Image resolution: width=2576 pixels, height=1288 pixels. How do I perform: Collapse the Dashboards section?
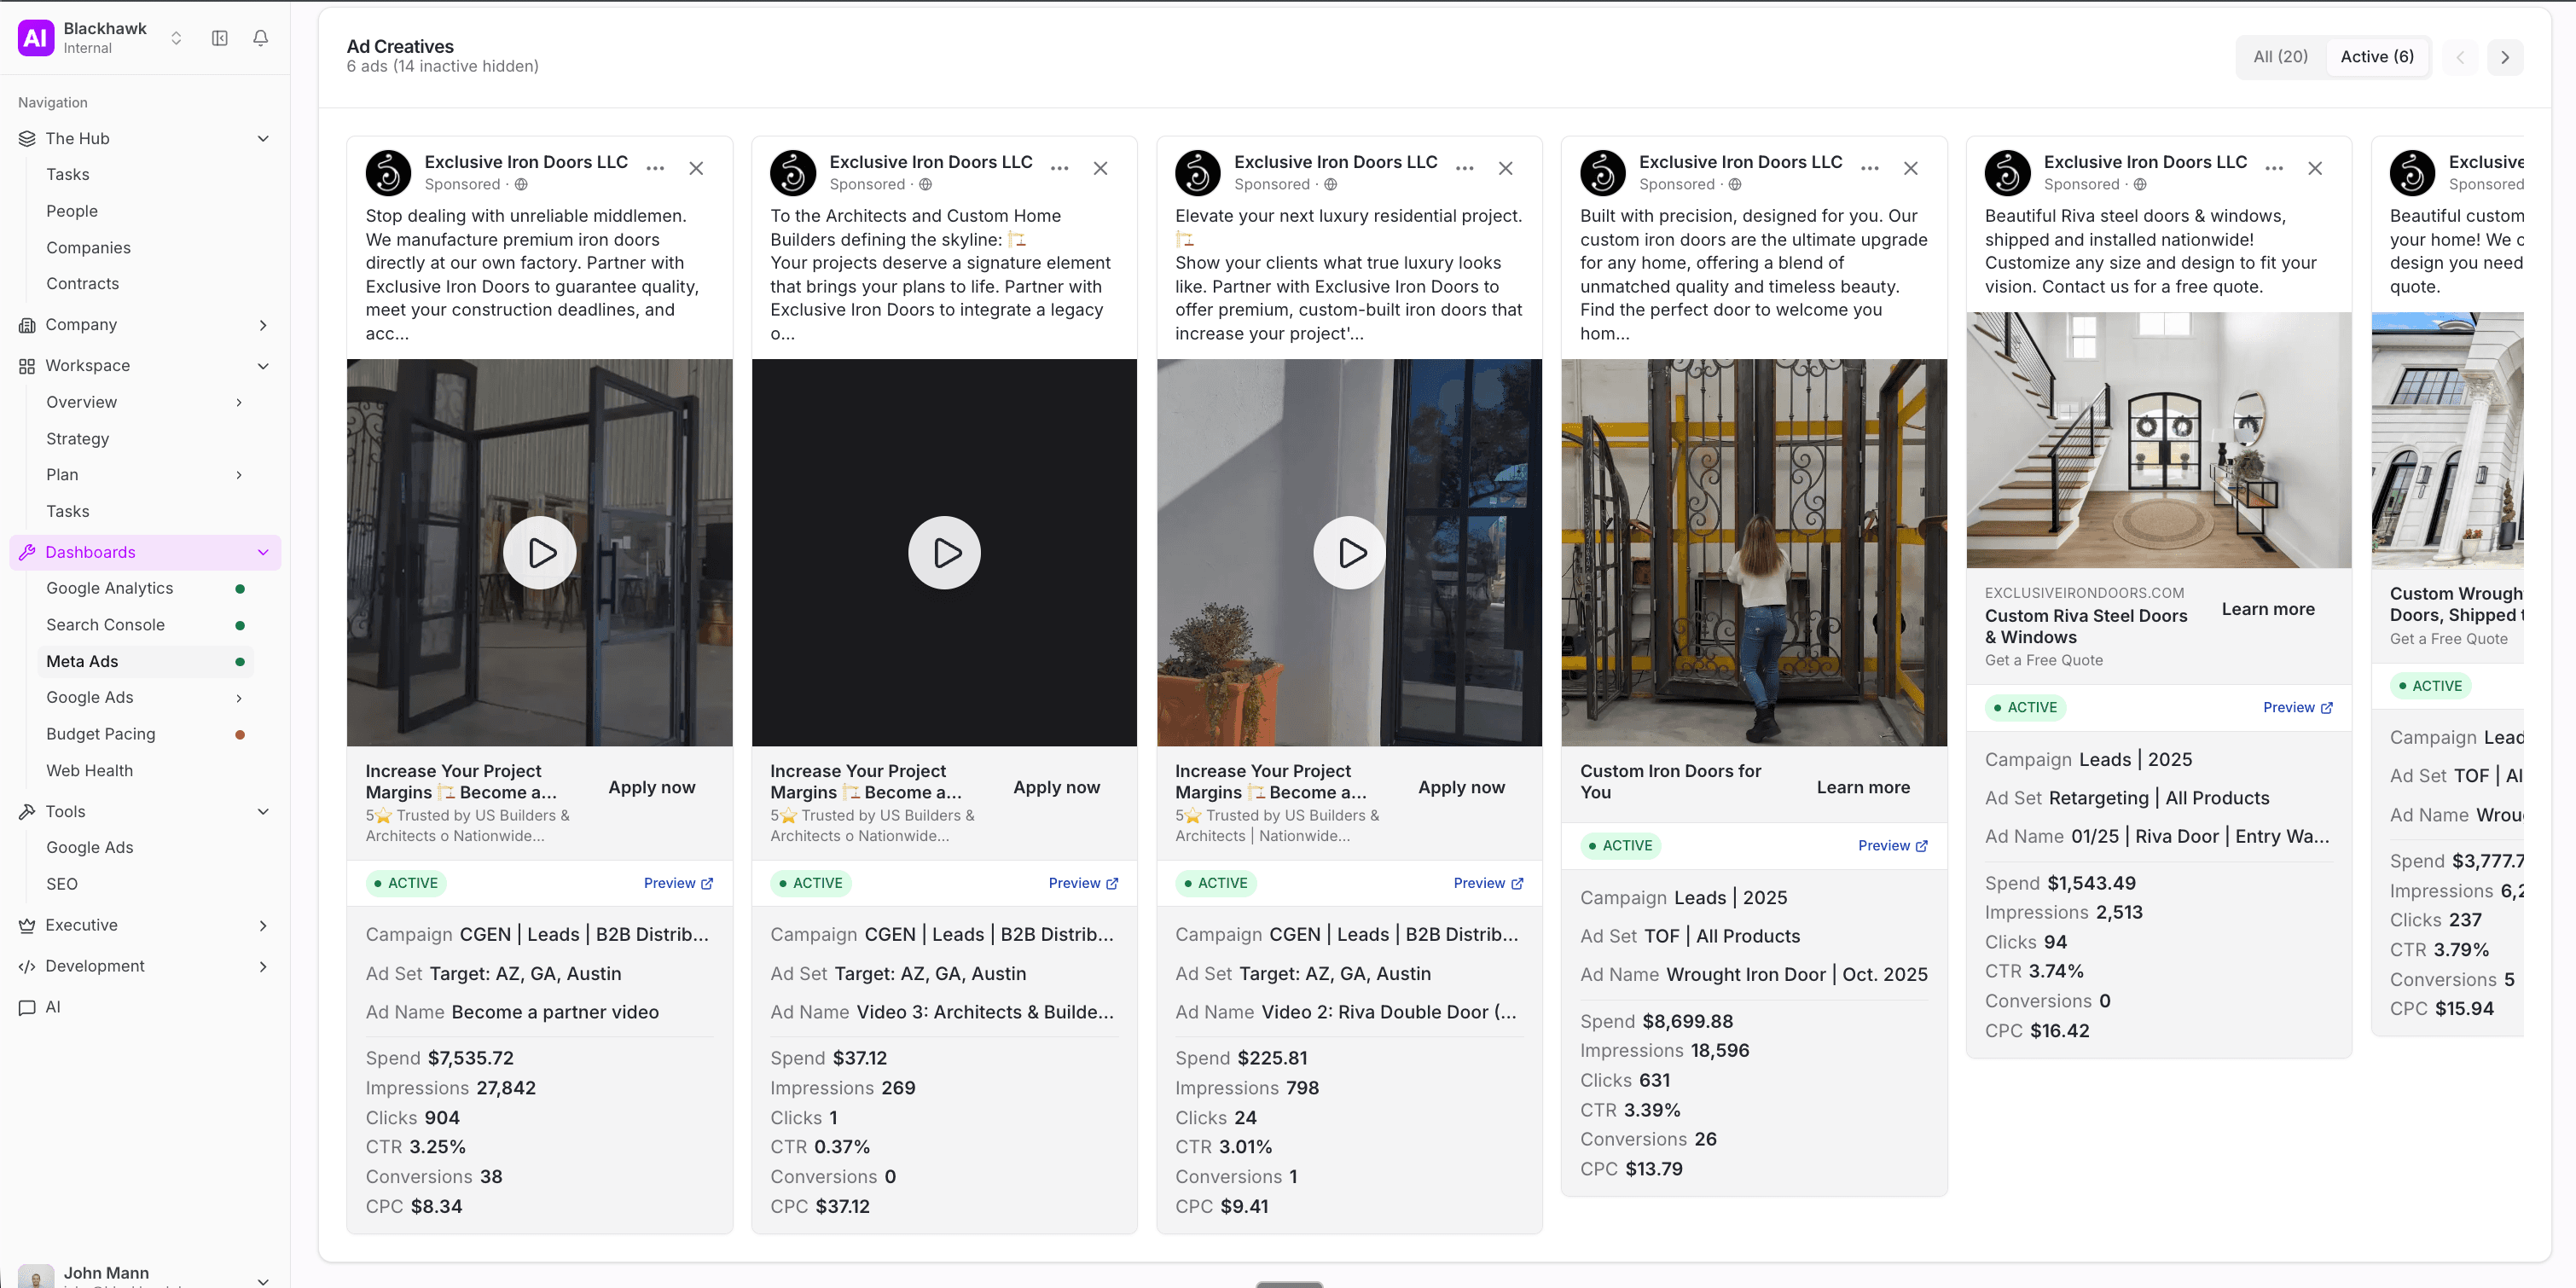tap(263, 552)
